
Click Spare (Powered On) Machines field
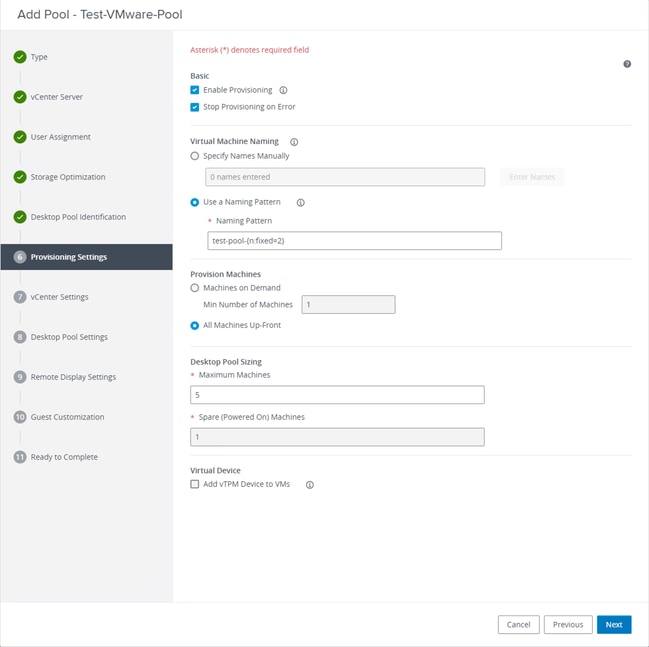click(337, 437)
